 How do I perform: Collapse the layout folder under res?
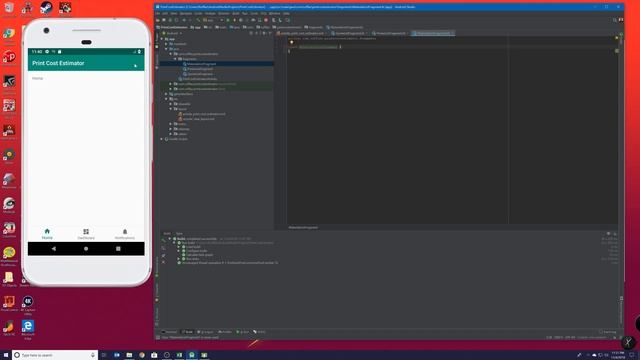171,109
